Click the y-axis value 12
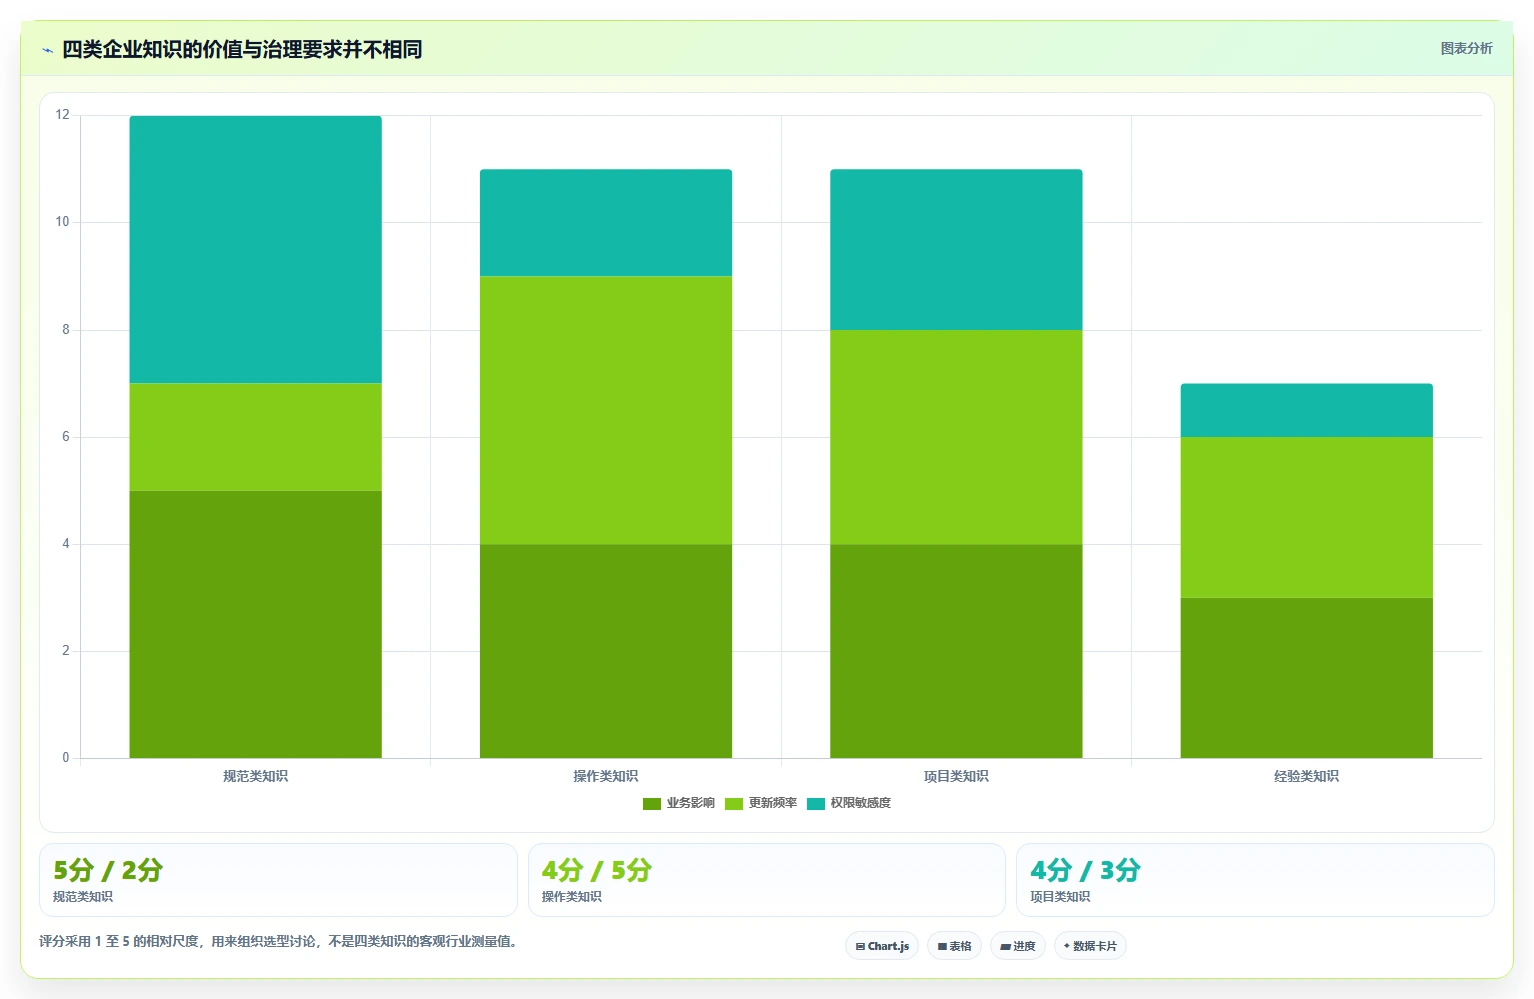 point(63,115)
